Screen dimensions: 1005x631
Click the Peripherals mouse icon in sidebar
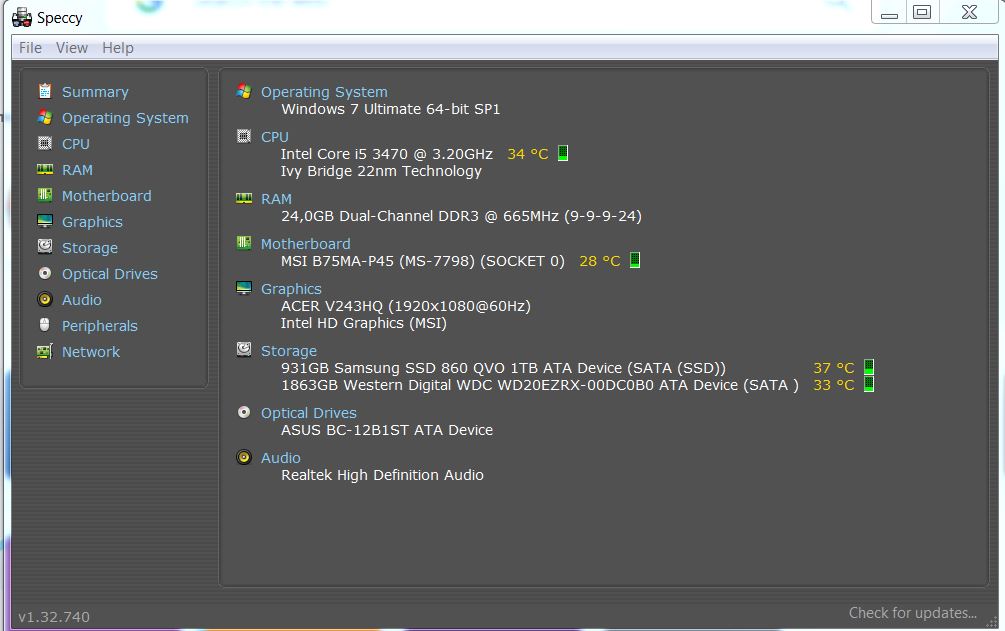pos(45,325)
